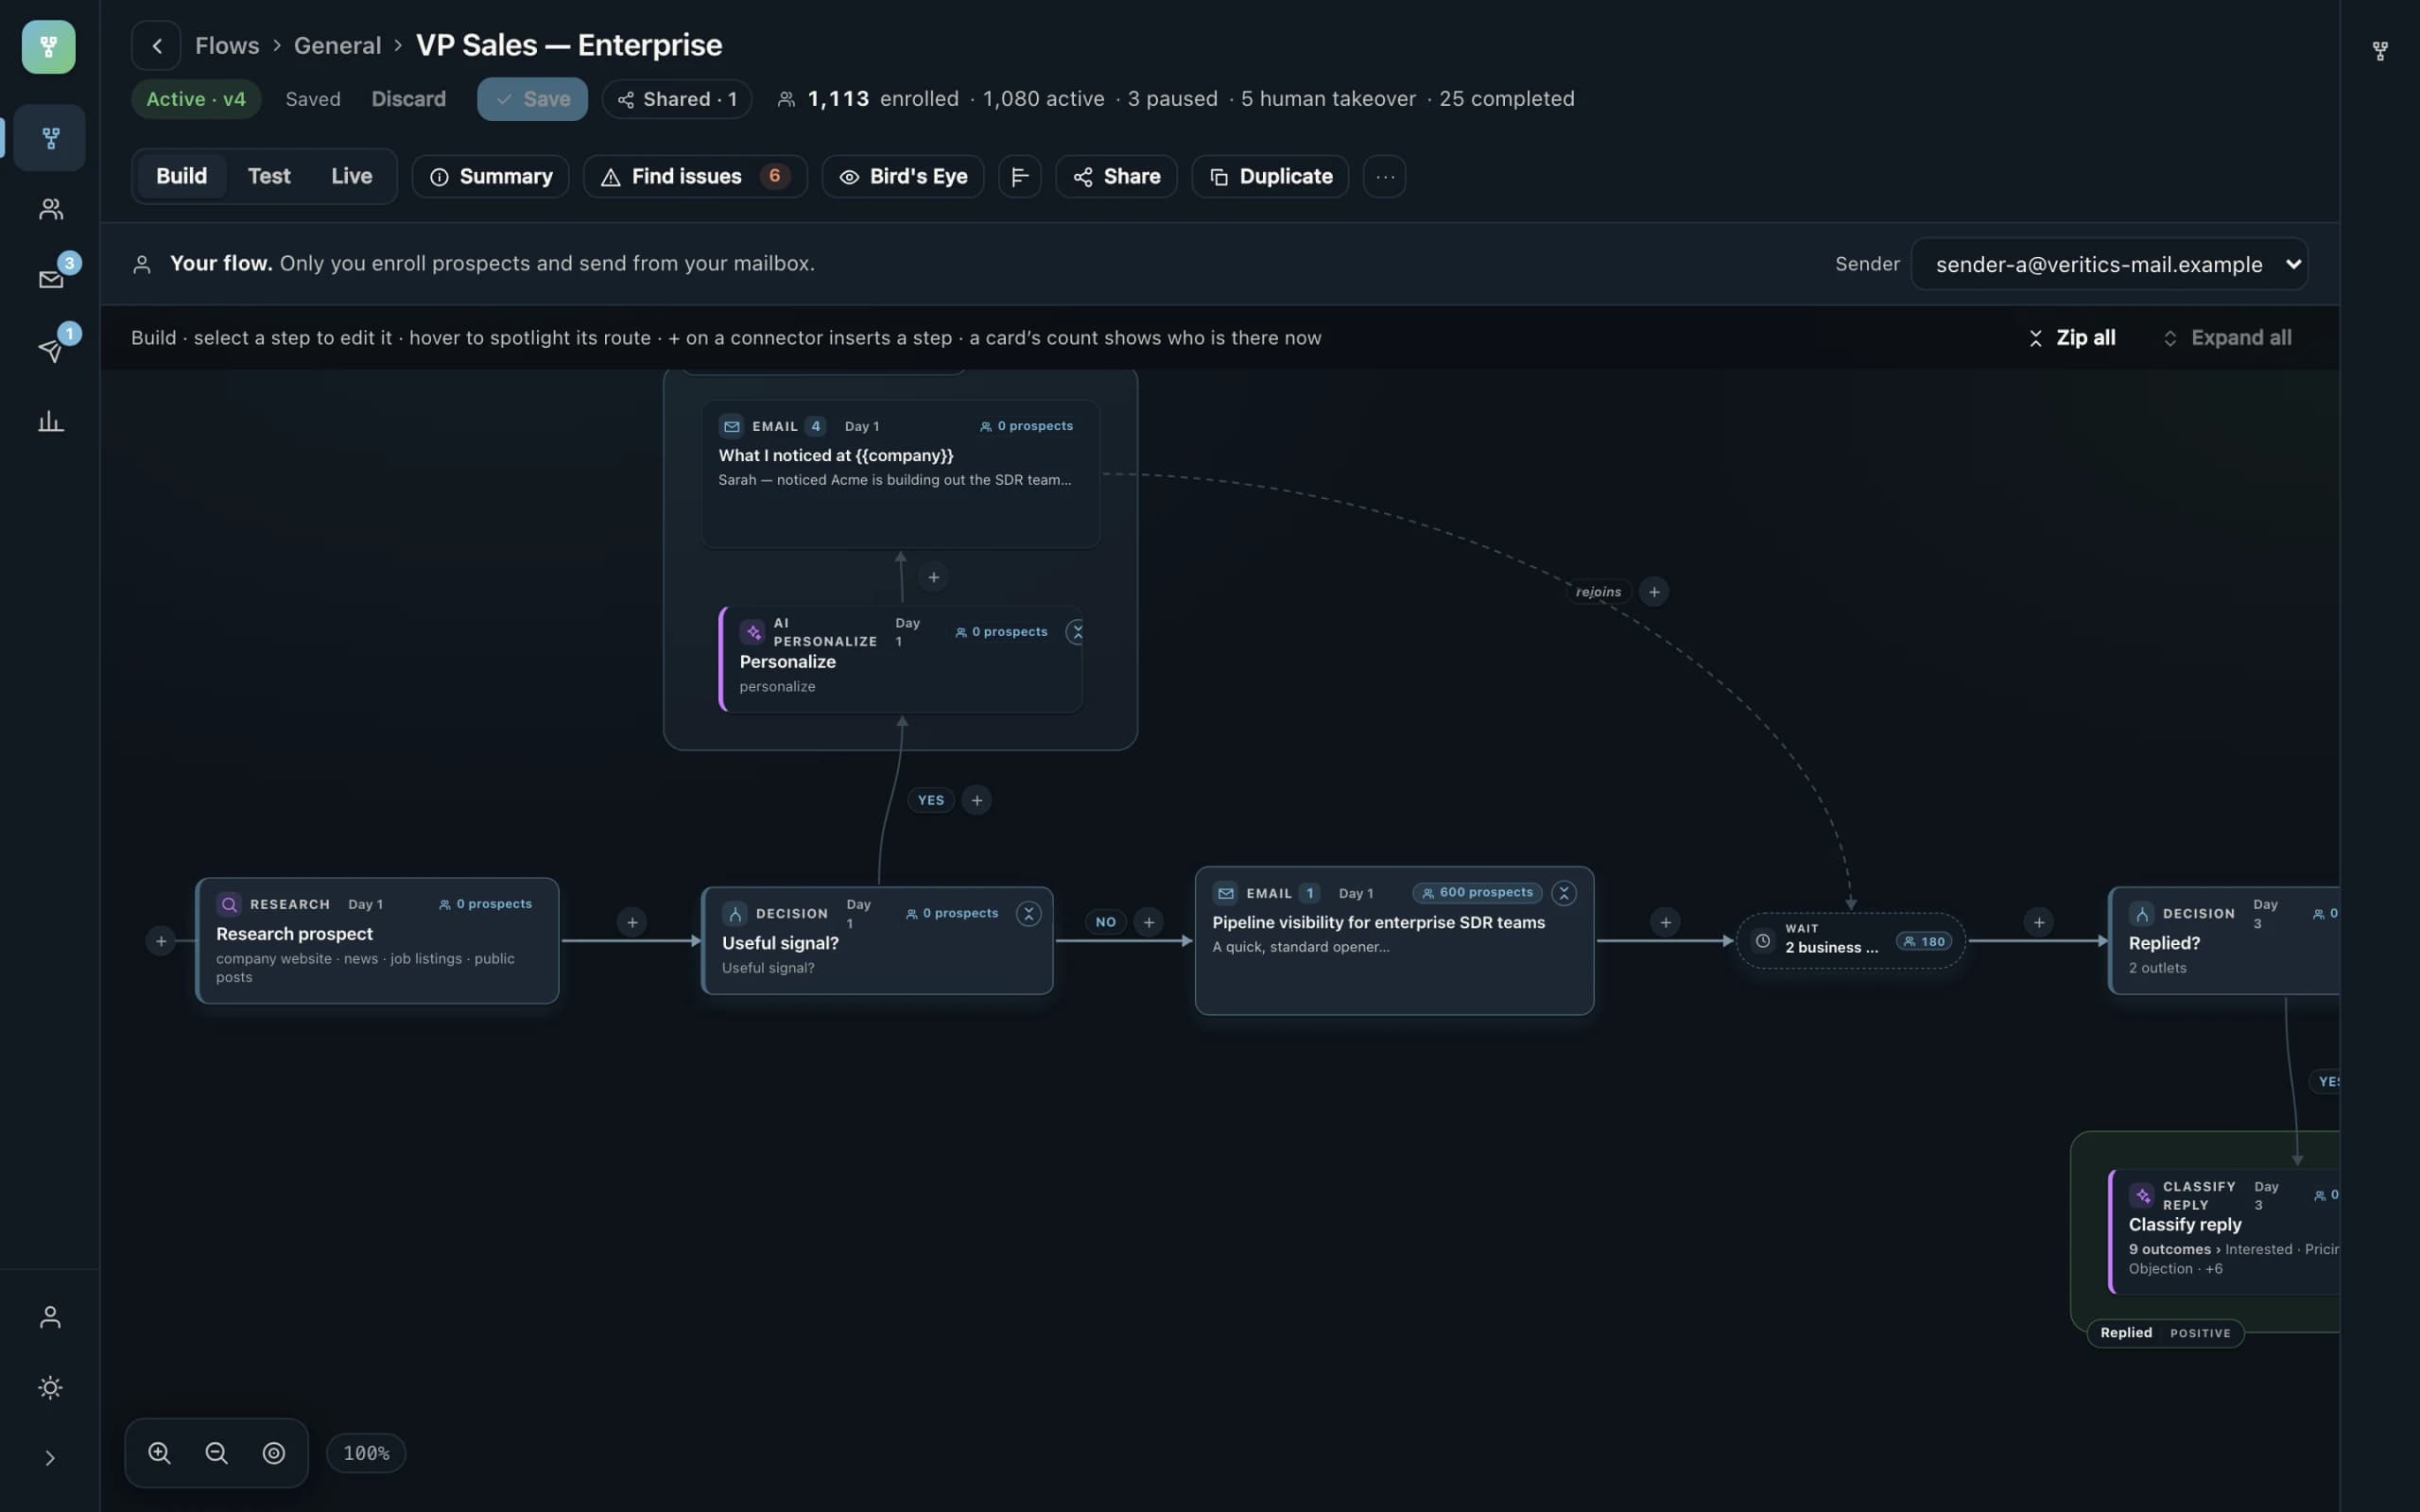The width and height of the screenshot is (2420, 1512).
Task: Click the Share button in toolbar
Action: point(1116,176)
